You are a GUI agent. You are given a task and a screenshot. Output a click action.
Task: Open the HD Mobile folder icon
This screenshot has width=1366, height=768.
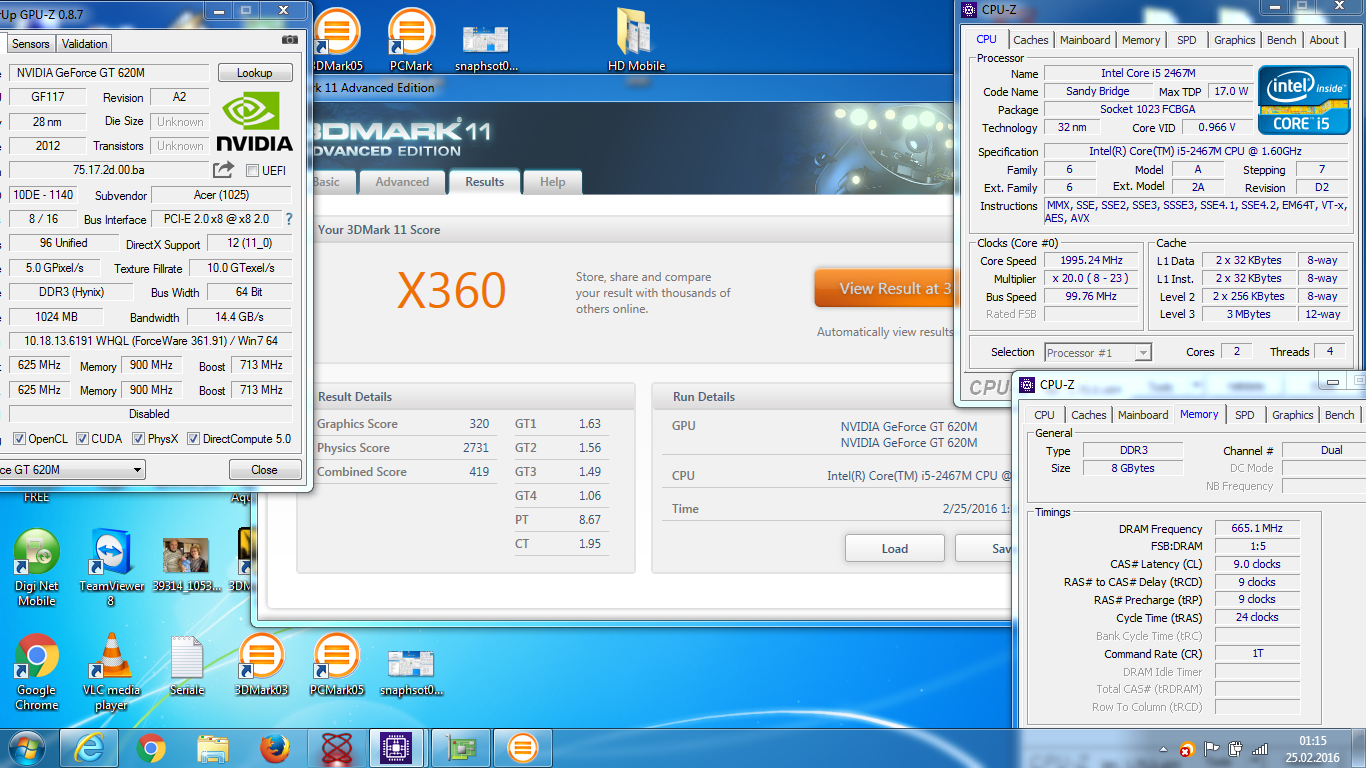[x=636, y=40]
